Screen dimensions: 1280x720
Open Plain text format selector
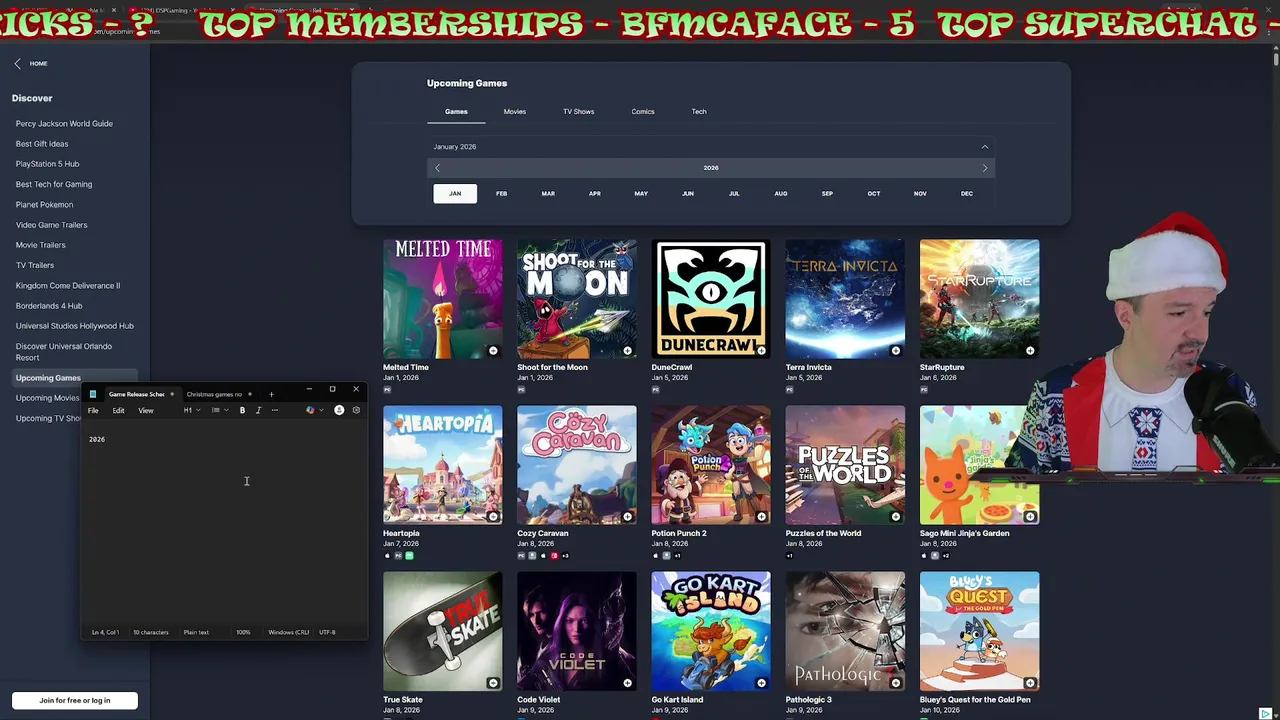(x=196, y=632)
